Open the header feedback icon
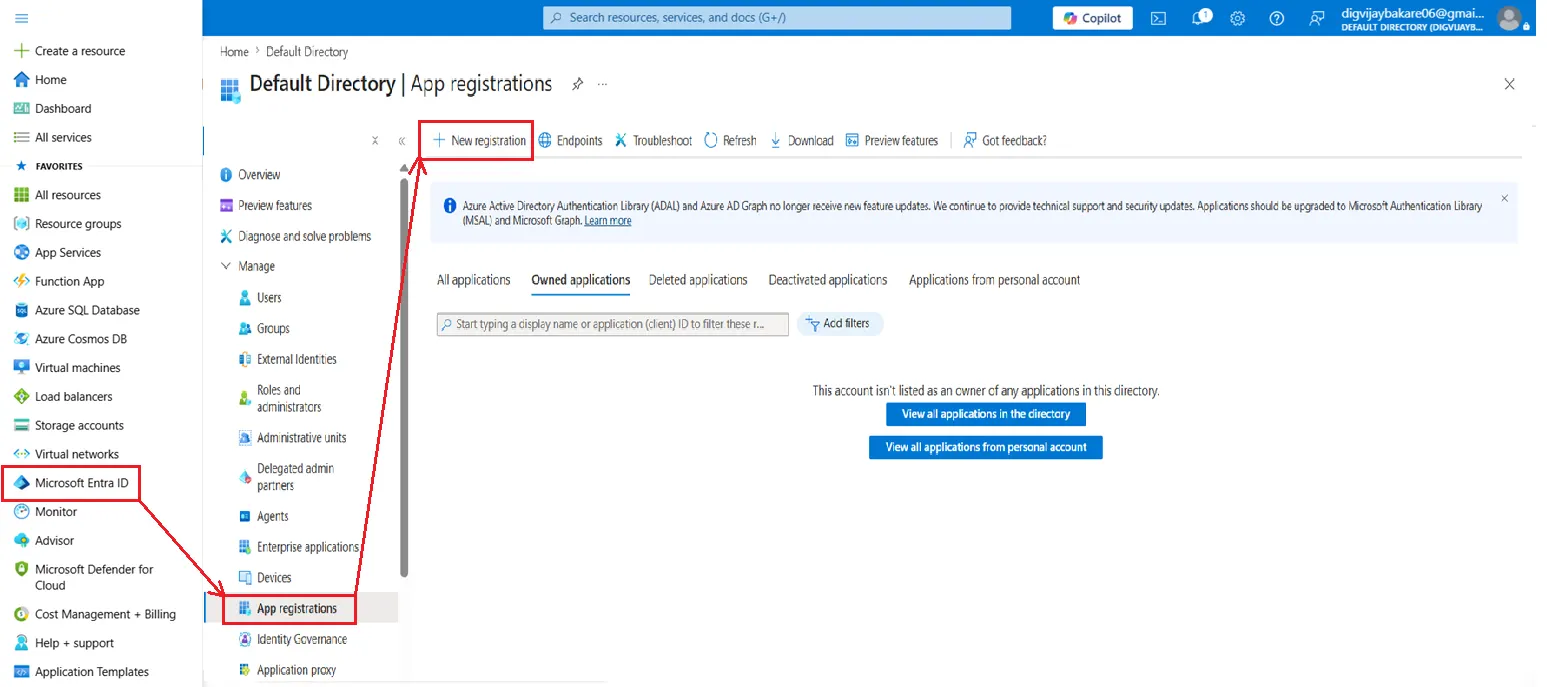 click(1316, 18)
